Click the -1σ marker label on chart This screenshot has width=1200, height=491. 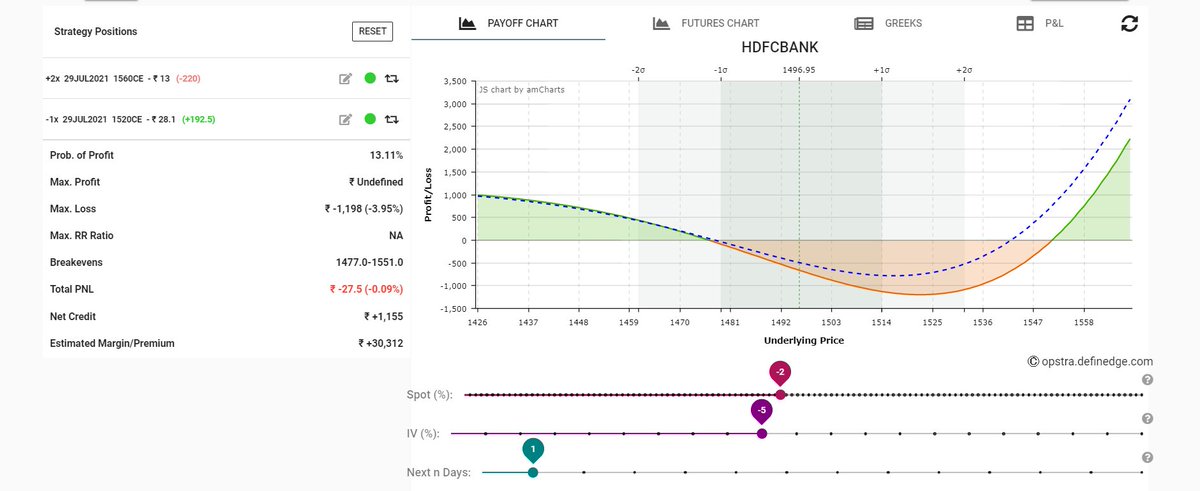click(x=720, y=70)
